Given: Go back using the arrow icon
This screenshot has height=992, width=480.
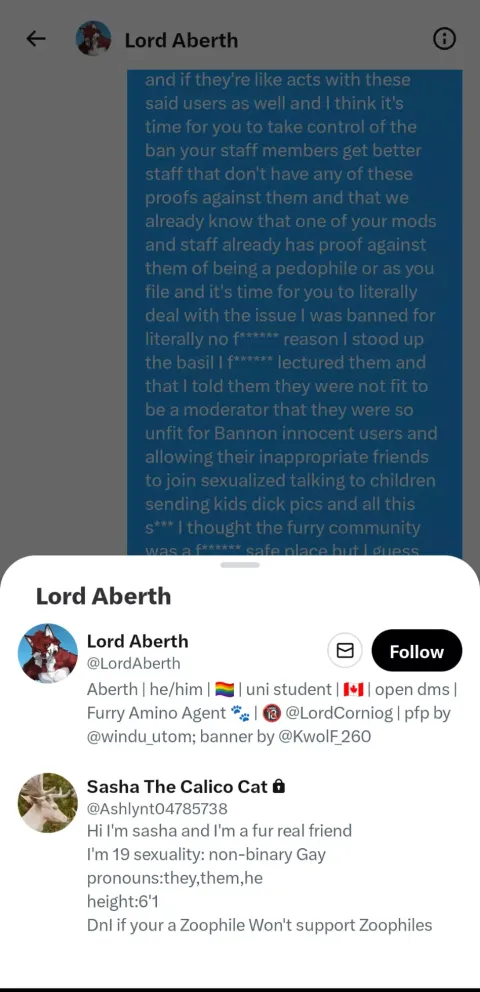Looking at the screenshot, I should click(36, 39).
